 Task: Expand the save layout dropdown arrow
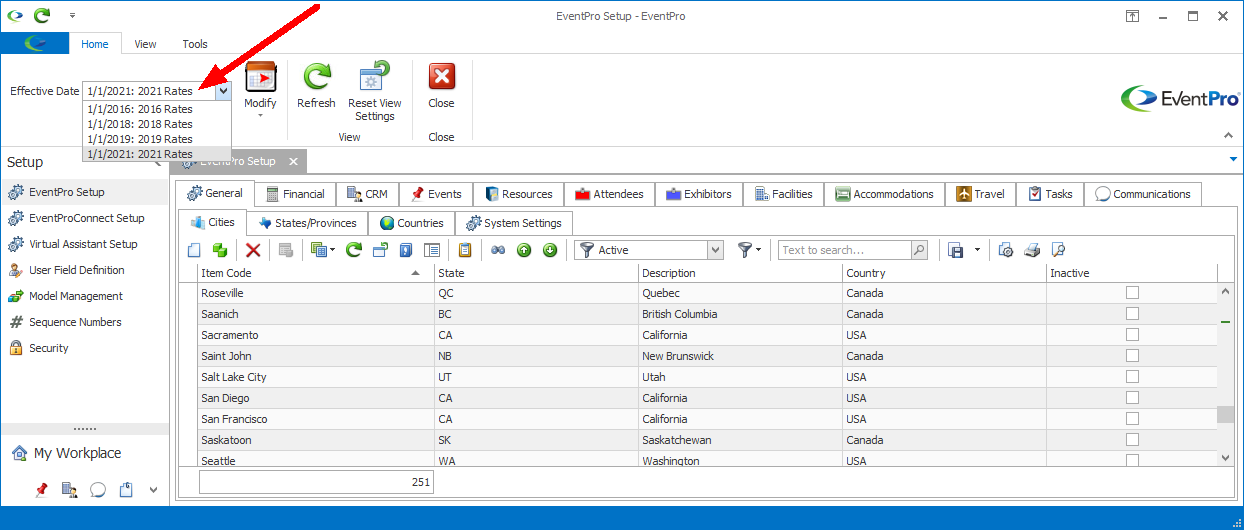coord(977,250)
